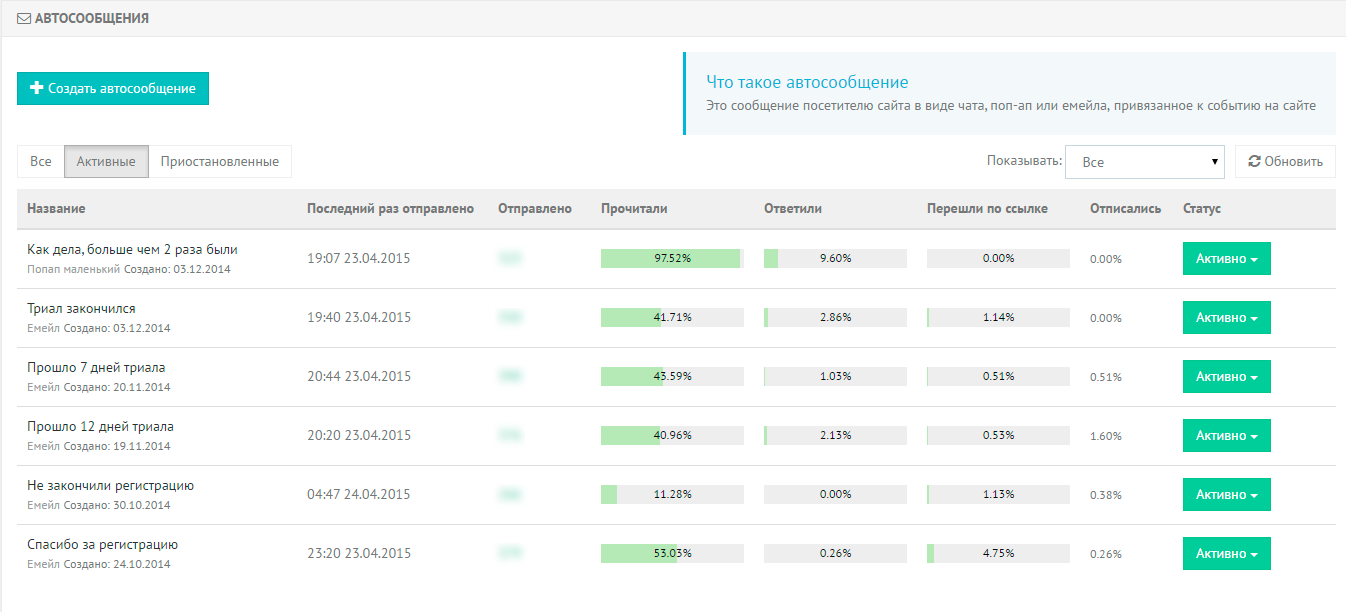The height and width of the screenshot is (612, 1346).
Task: Expand Активно dropdown for Прошло 7 дней триала
Action: click(x=1226, y=377)
